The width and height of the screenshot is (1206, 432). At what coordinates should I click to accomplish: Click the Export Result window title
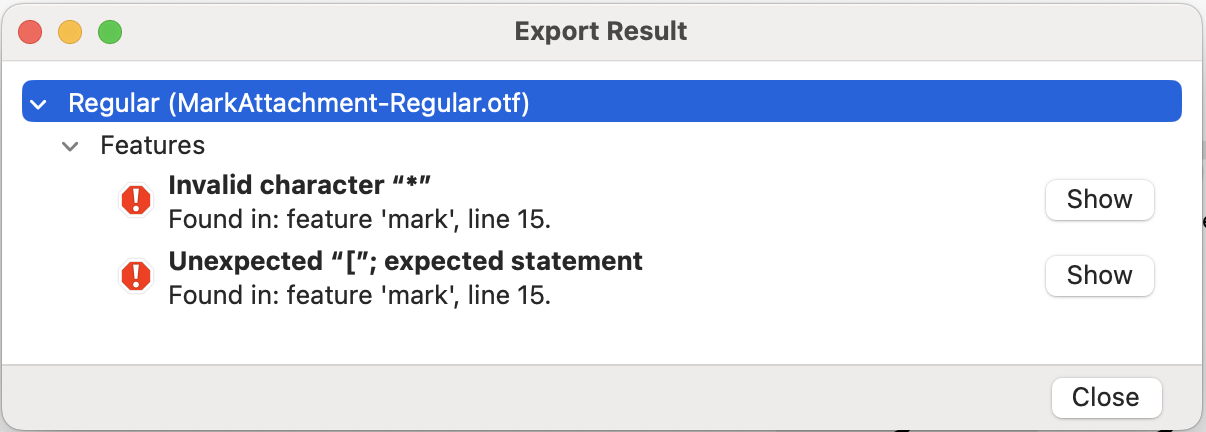coord(601,31)
